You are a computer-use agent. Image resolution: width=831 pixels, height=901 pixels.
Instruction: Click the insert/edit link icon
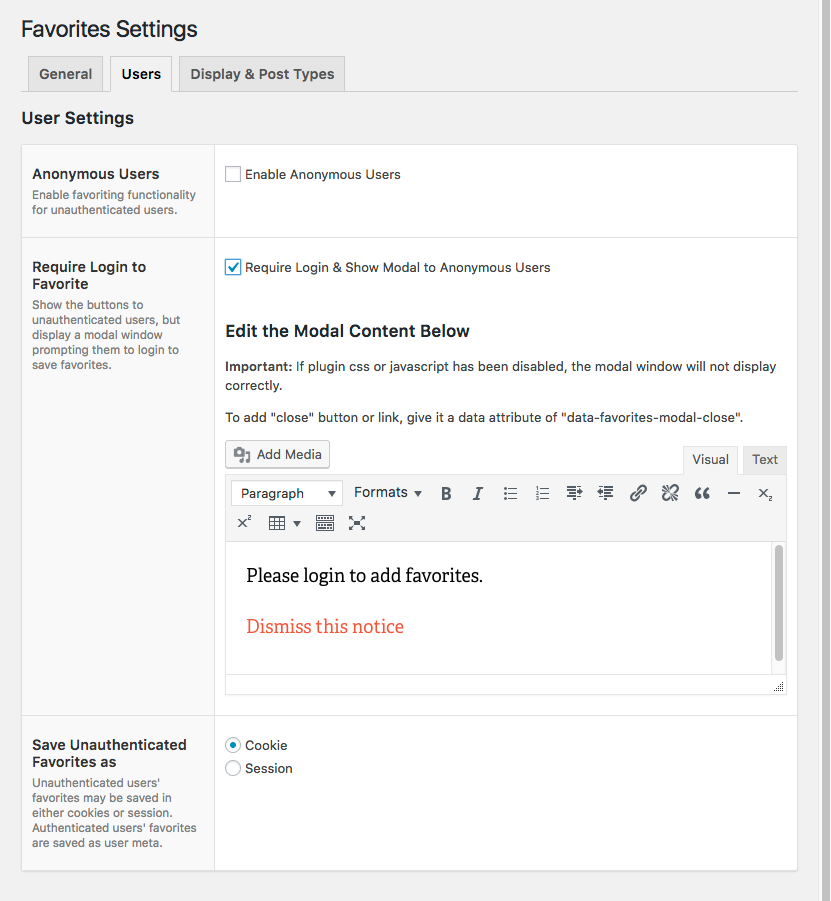(x=638, y=493)
